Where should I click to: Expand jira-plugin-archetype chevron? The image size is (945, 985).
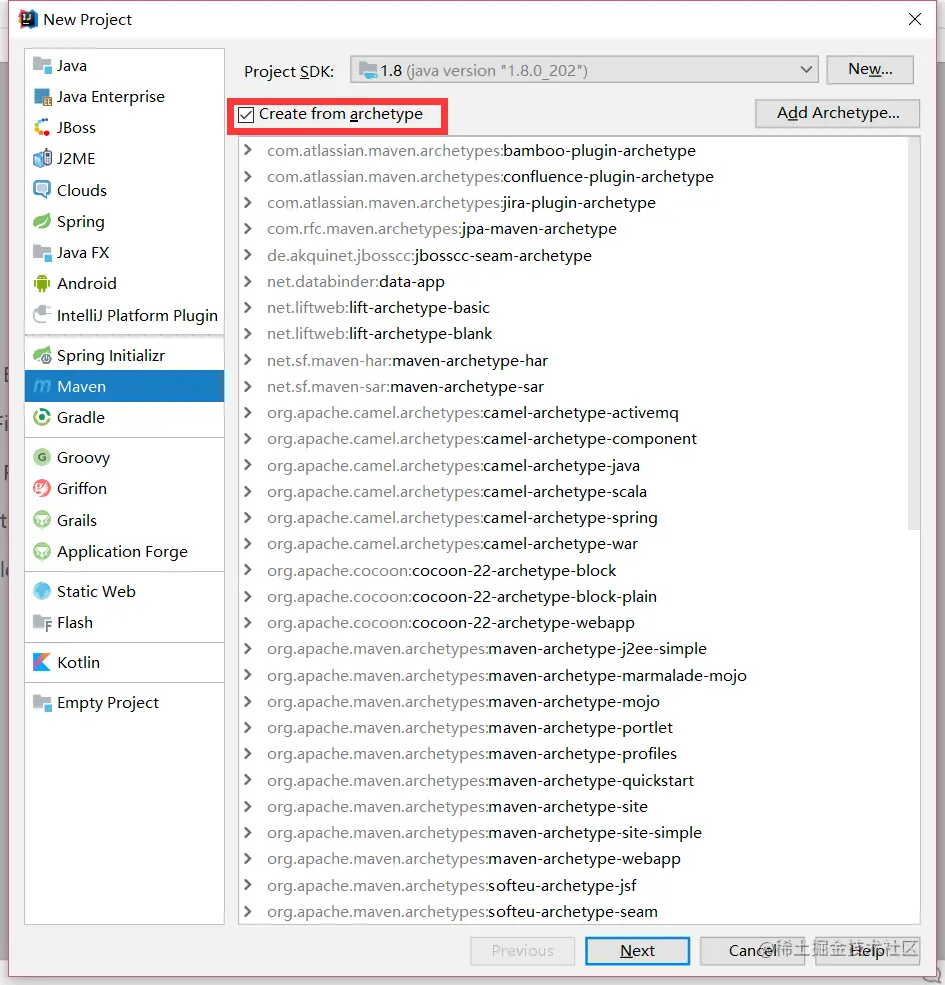[x=248, y=203]
